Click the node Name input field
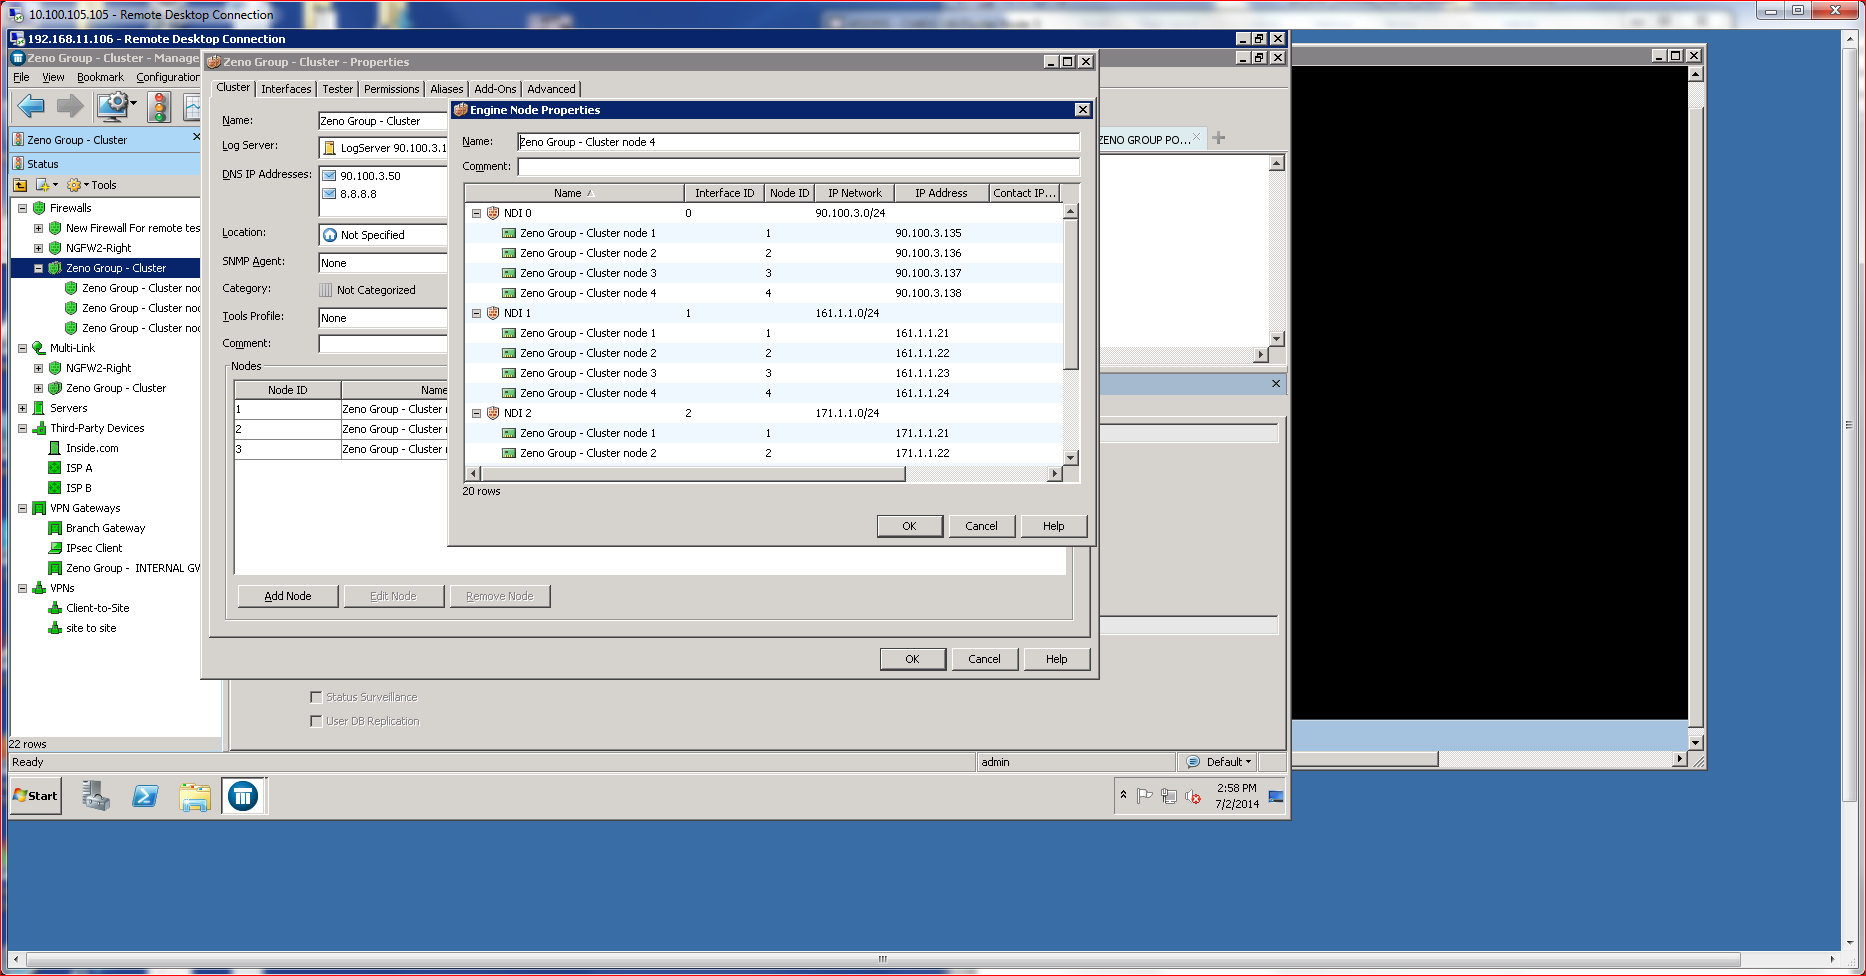This screenshot has width=1866, height=976. [x=798, y=142]
